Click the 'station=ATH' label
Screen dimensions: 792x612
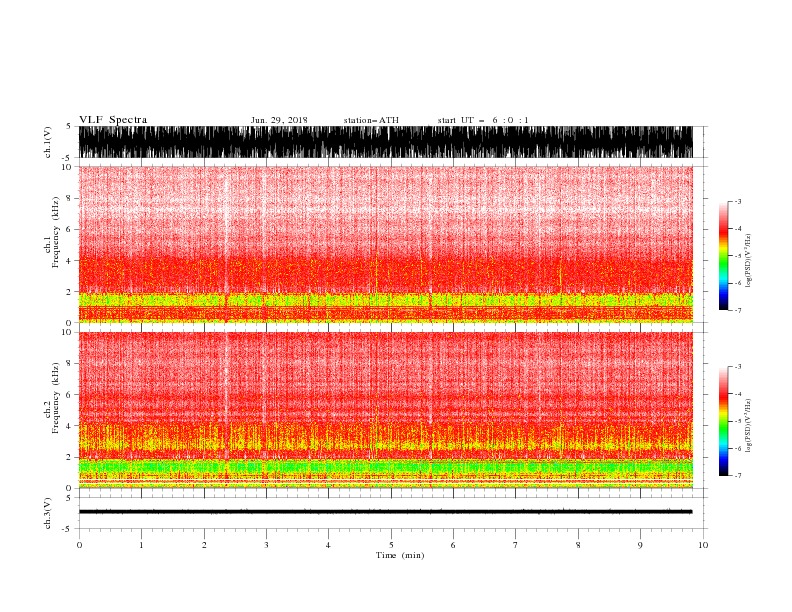click(371, 120)
